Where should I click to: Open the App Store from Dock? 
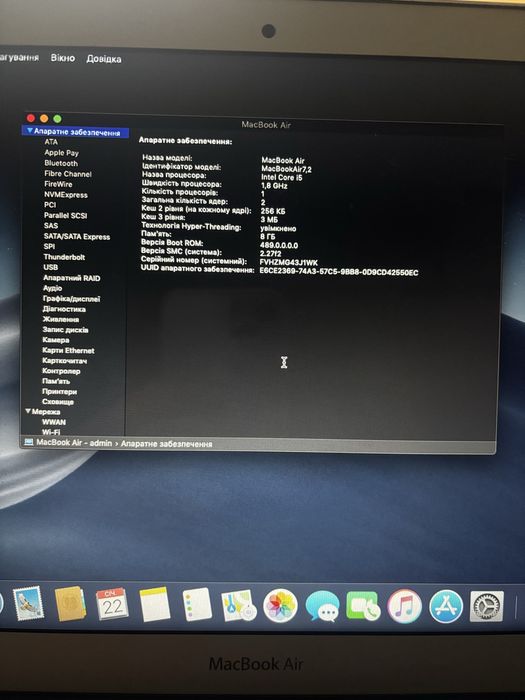point(446,606)
